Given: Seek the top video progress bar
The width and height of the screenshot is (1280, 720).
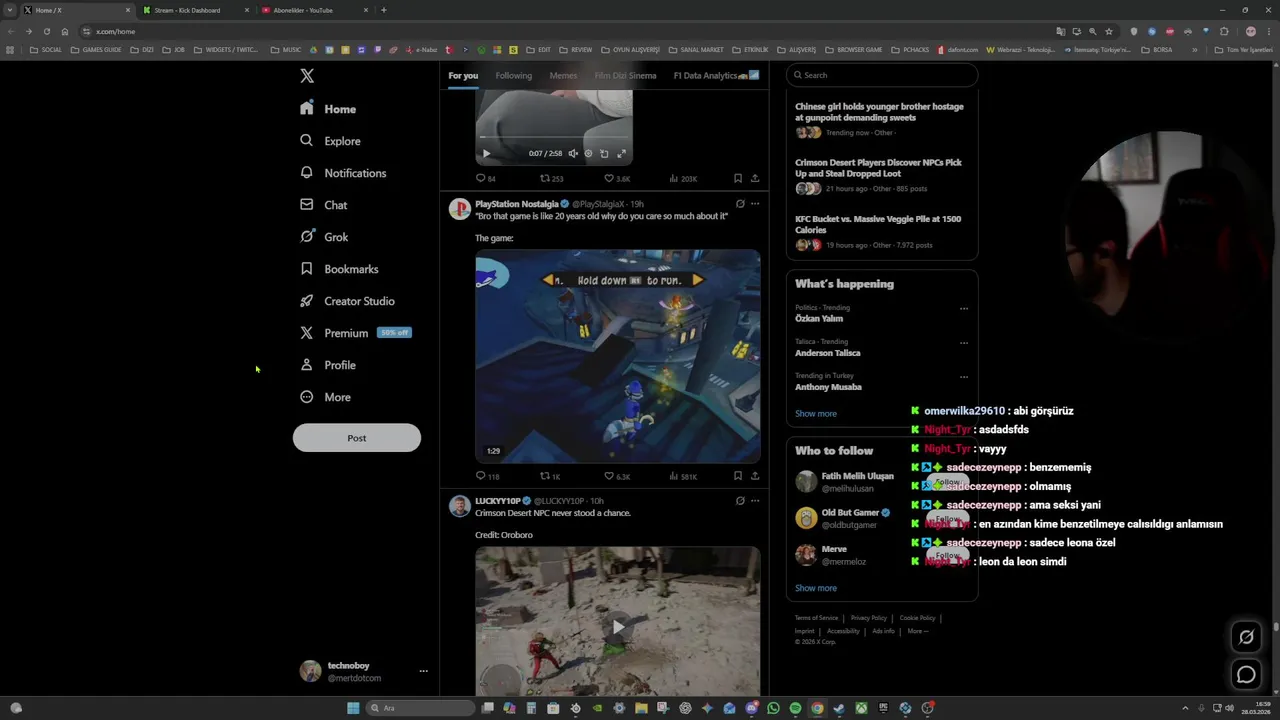Looking at the screenshot, I should click(x=554, y=137).
